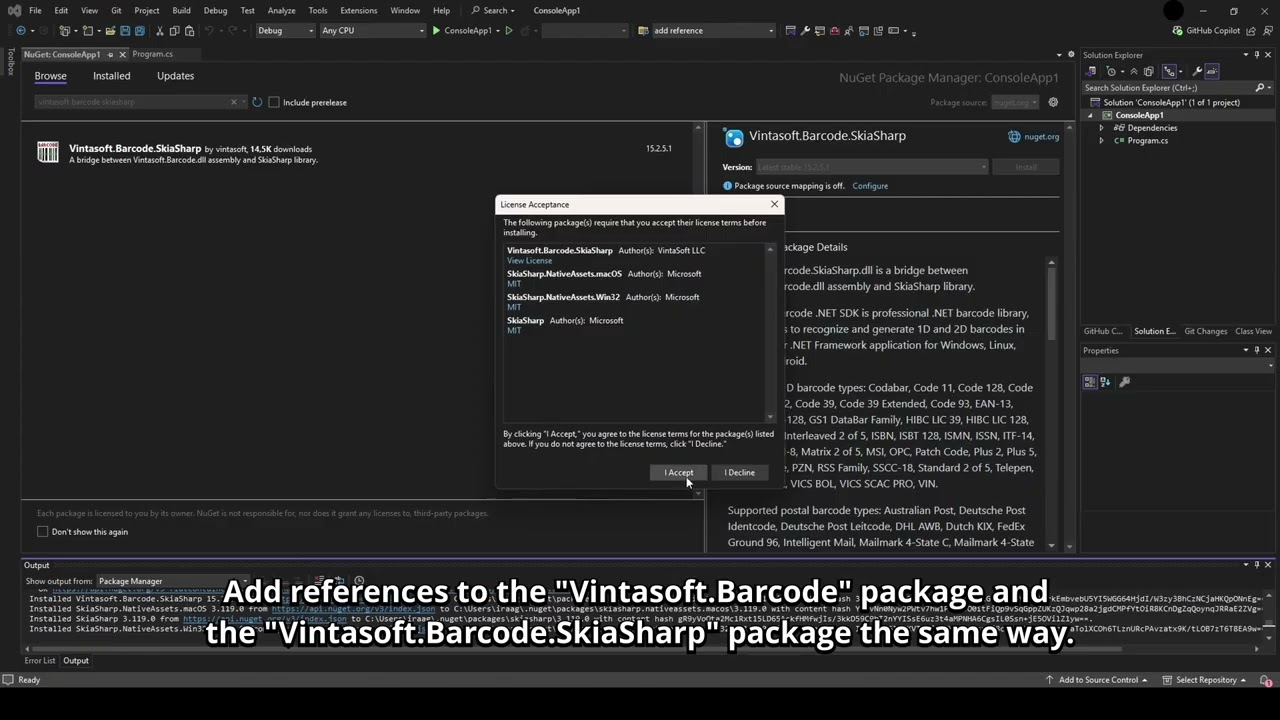Open the Debug configuration dropdown
1280x720 pixels.
tap(285, 31)
